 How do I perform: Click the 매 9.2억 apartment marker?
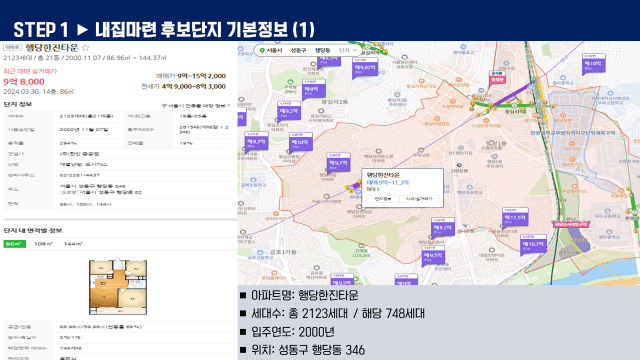click(289, 111)
